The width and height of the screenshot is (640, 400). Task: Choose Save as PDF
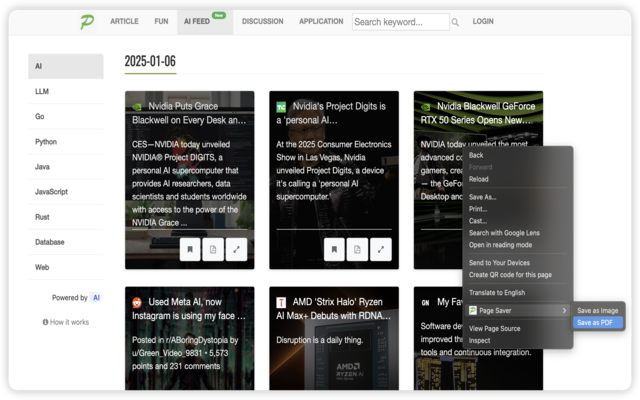click(x=598, y=322)
